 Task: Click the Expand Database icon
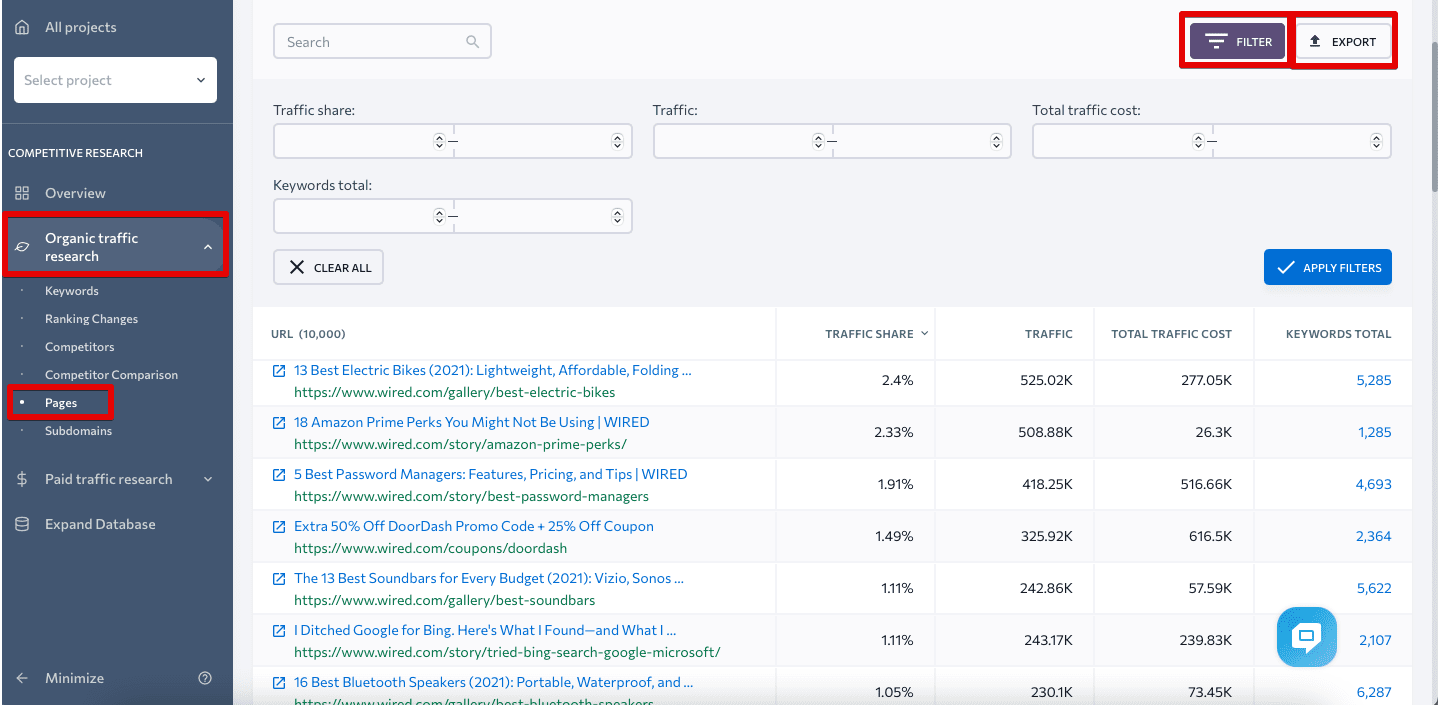click(x=22, y=524)
